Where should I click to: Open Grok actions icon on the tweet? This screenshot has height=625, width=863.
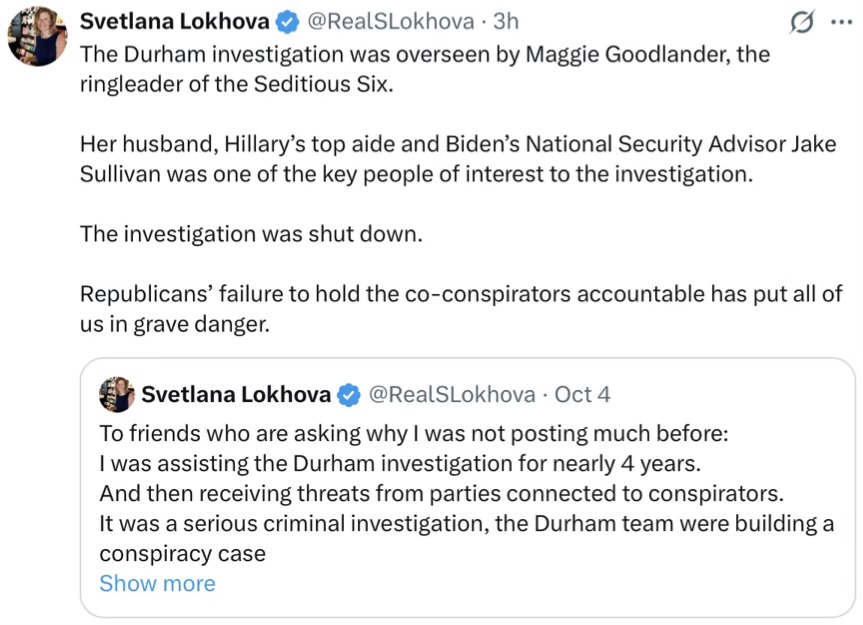[x=800, y=21]
